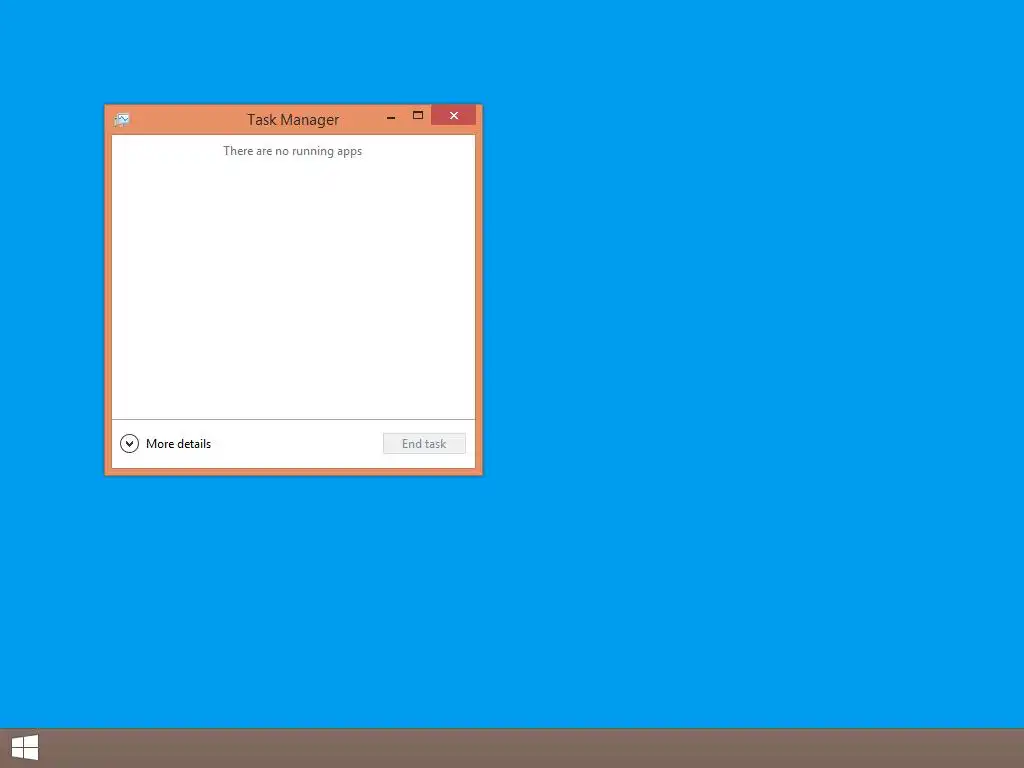Viewport: 1024px width, 768px height.
Task: Click the 'More details' label
Action: (x=178, y=443)
